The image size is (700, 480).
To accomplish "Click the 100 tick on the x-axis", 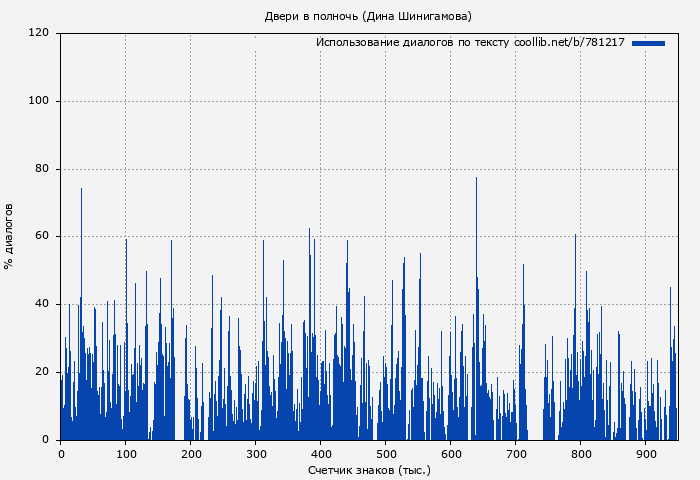I will [126, 453].
